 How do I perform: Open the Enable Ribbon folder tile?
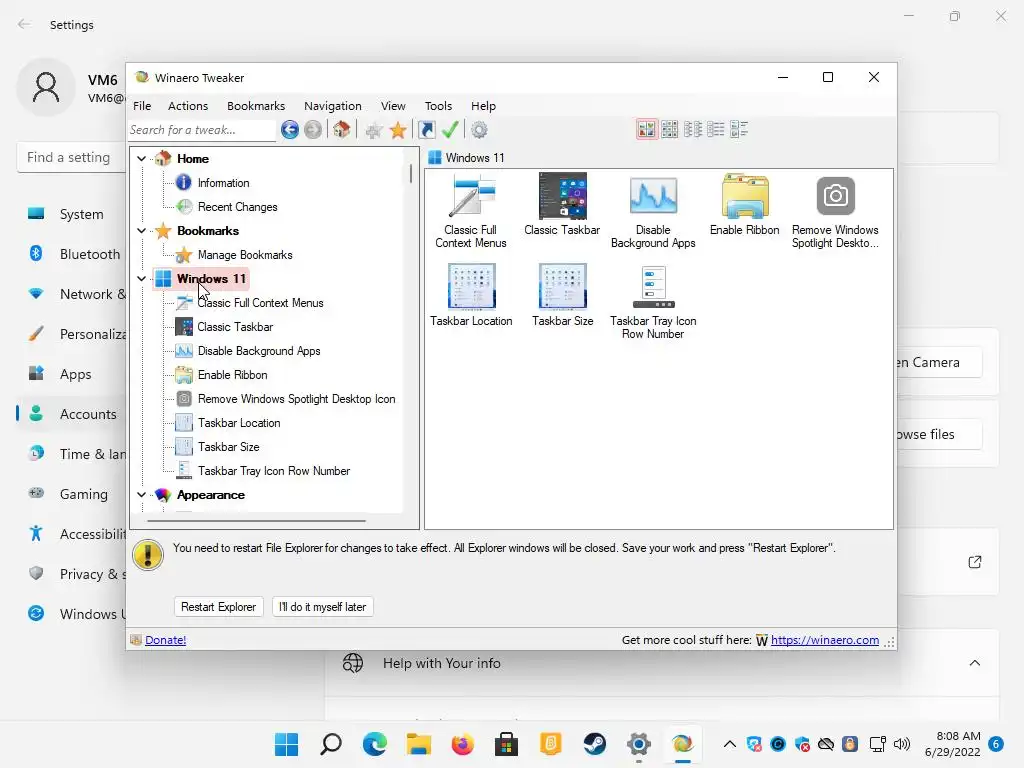pos(744,204)
